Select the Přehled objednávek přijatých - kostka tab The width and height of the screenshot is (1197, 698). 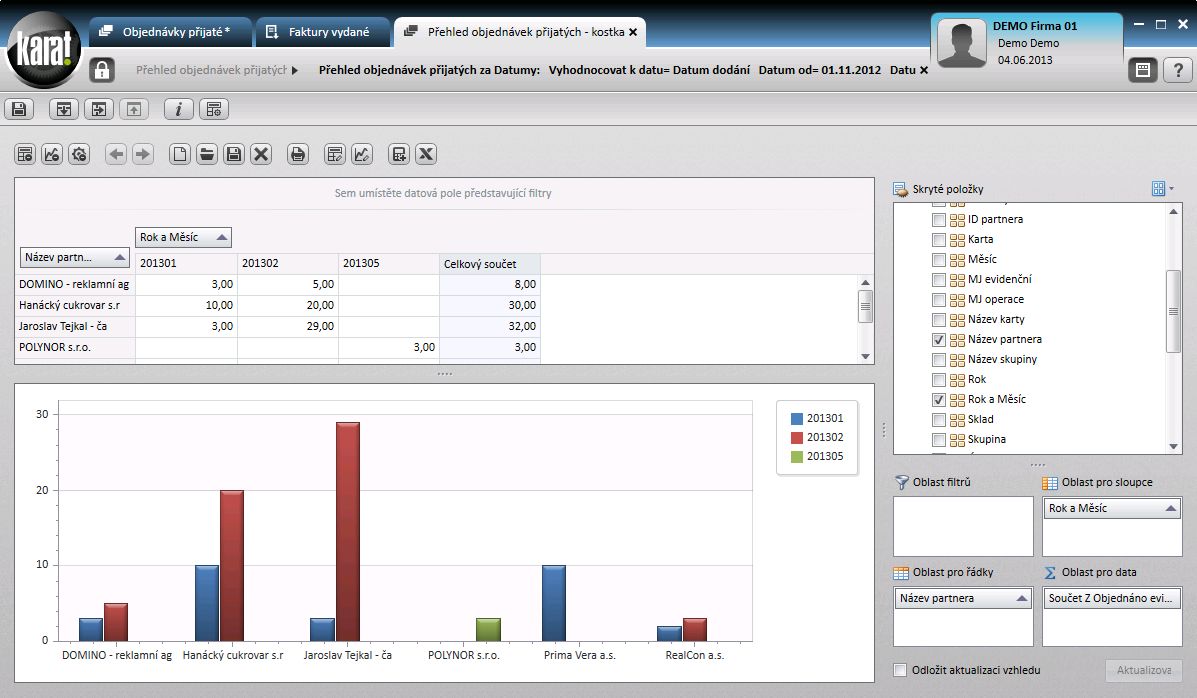tap(519, 32)
